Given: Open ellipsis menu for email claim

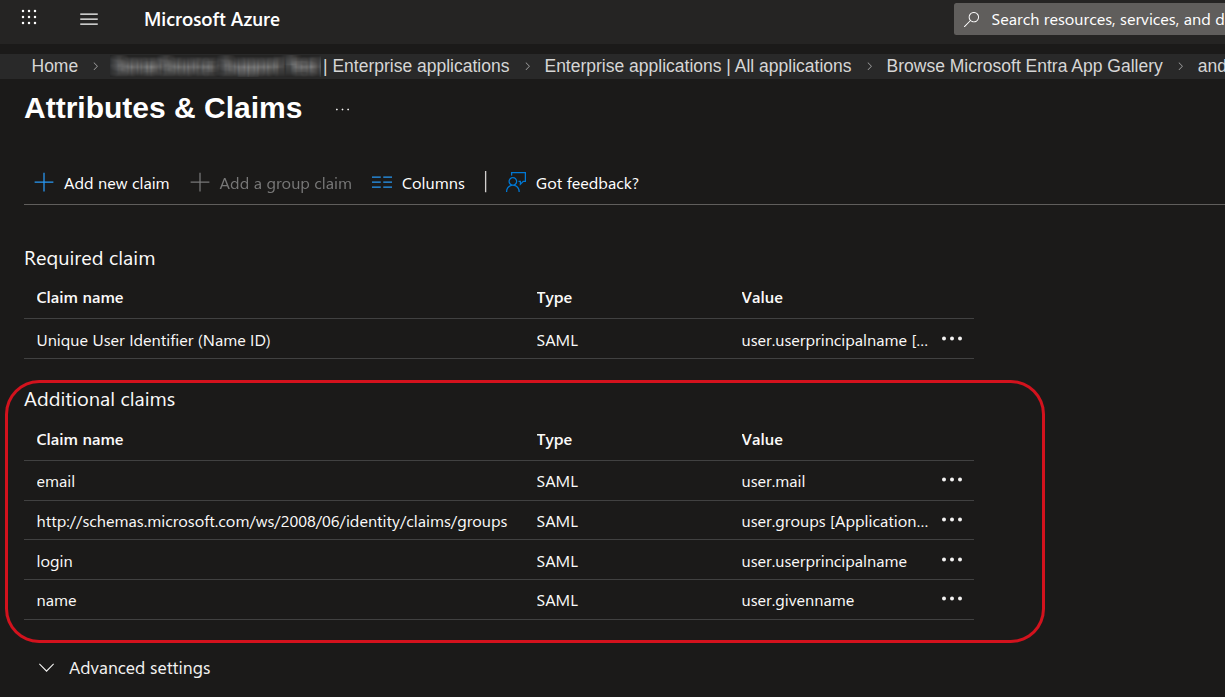Looking at the screenshot, I should coord(952,480).
